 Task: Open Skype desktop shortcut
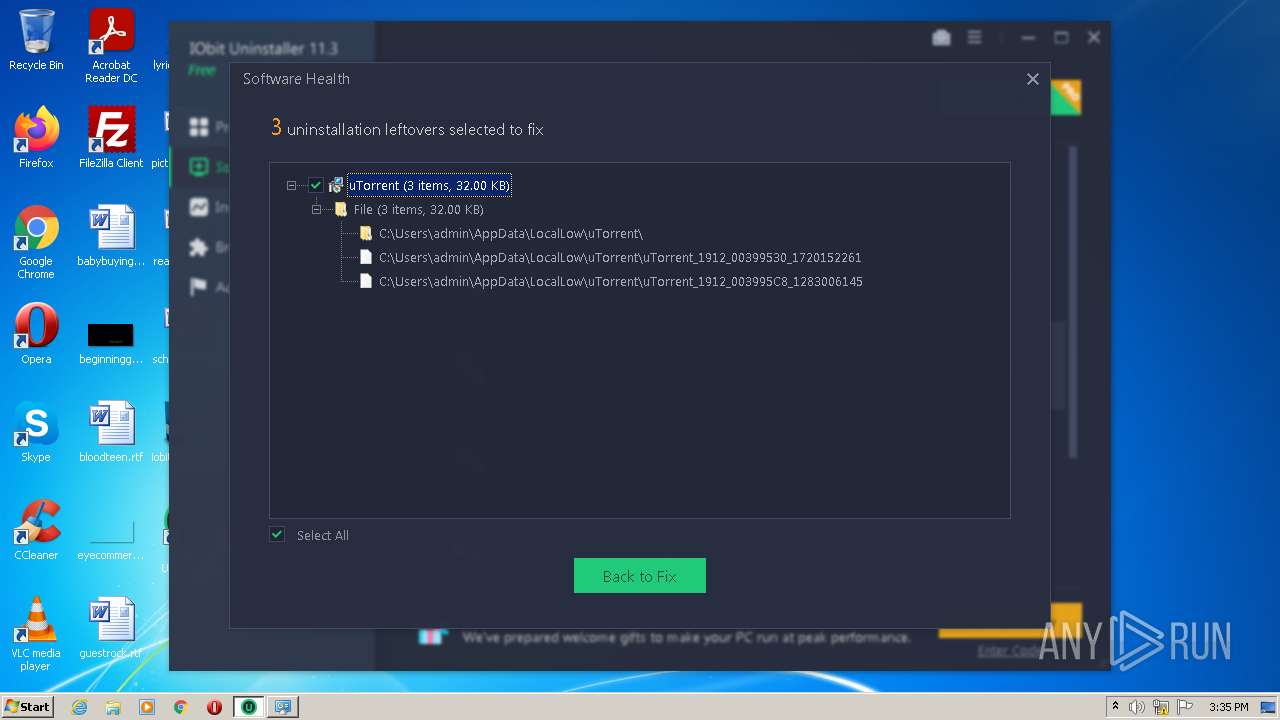36,432
